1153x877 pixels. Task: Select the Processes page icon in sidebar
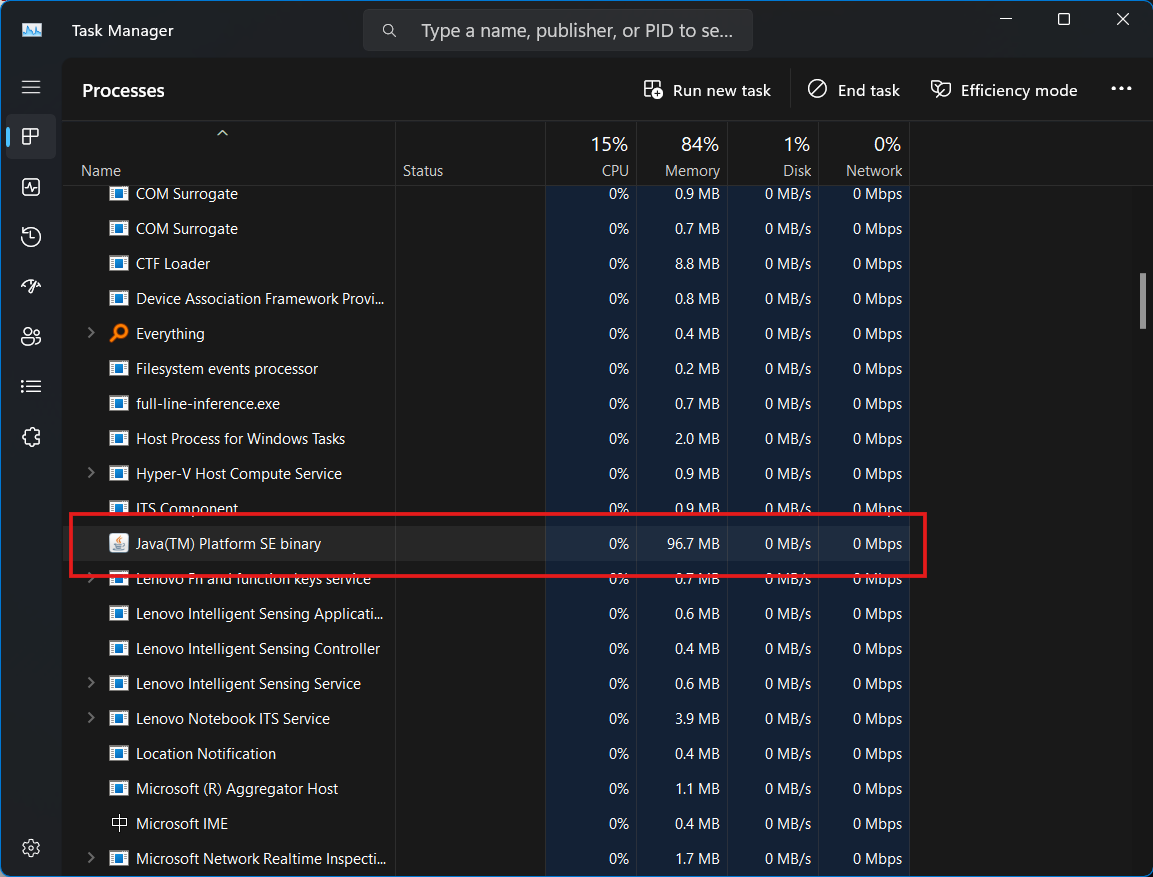[31, 137]
